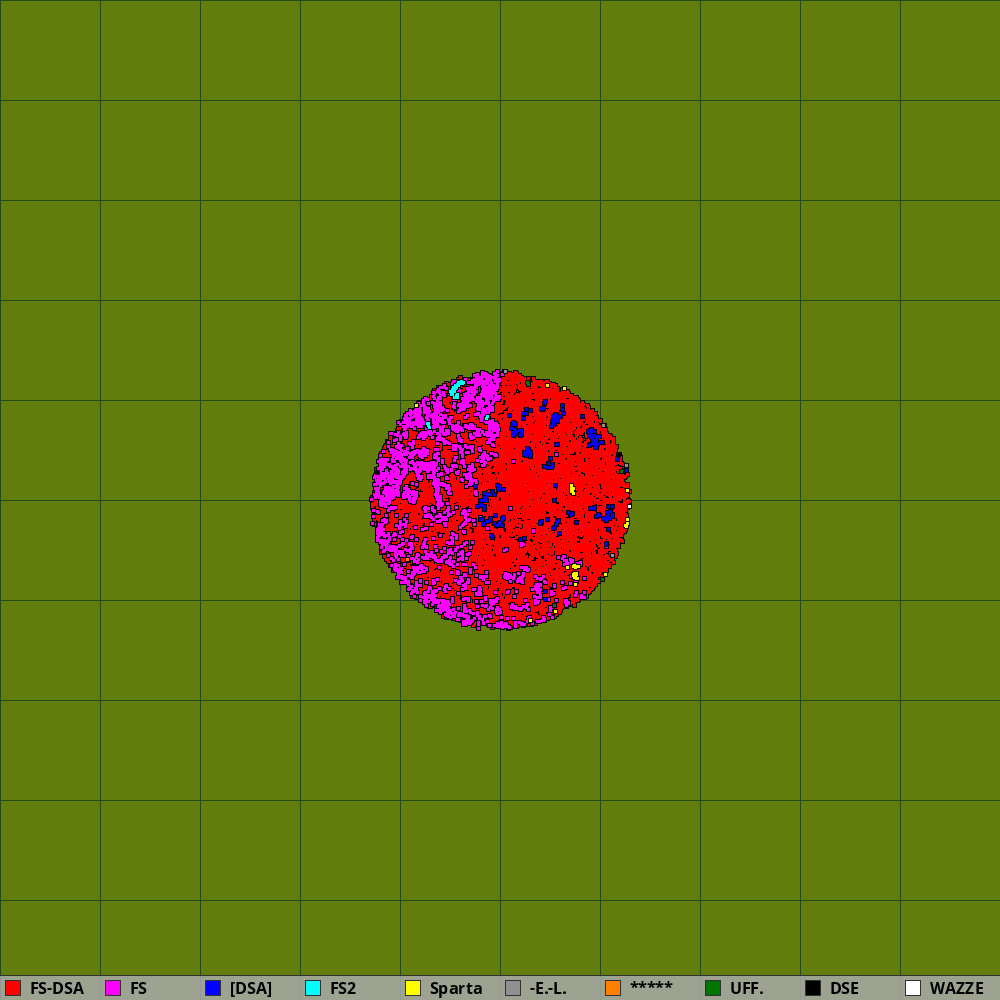1000x1000 pixels.
Task: Select the UFF. legend label
Action: point(747,988)
